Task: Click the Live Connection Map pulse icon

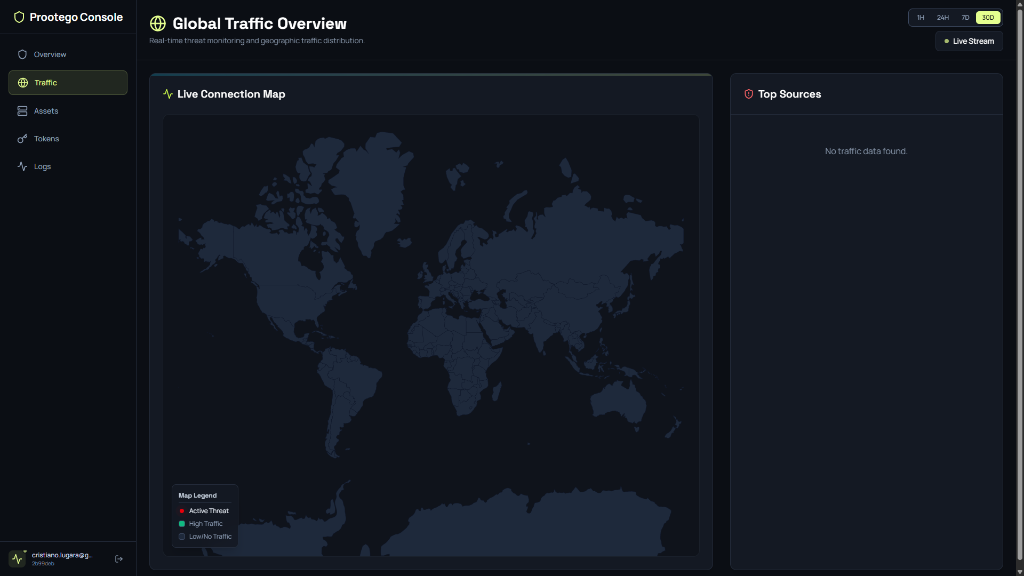Action: (x=168, y=94)
